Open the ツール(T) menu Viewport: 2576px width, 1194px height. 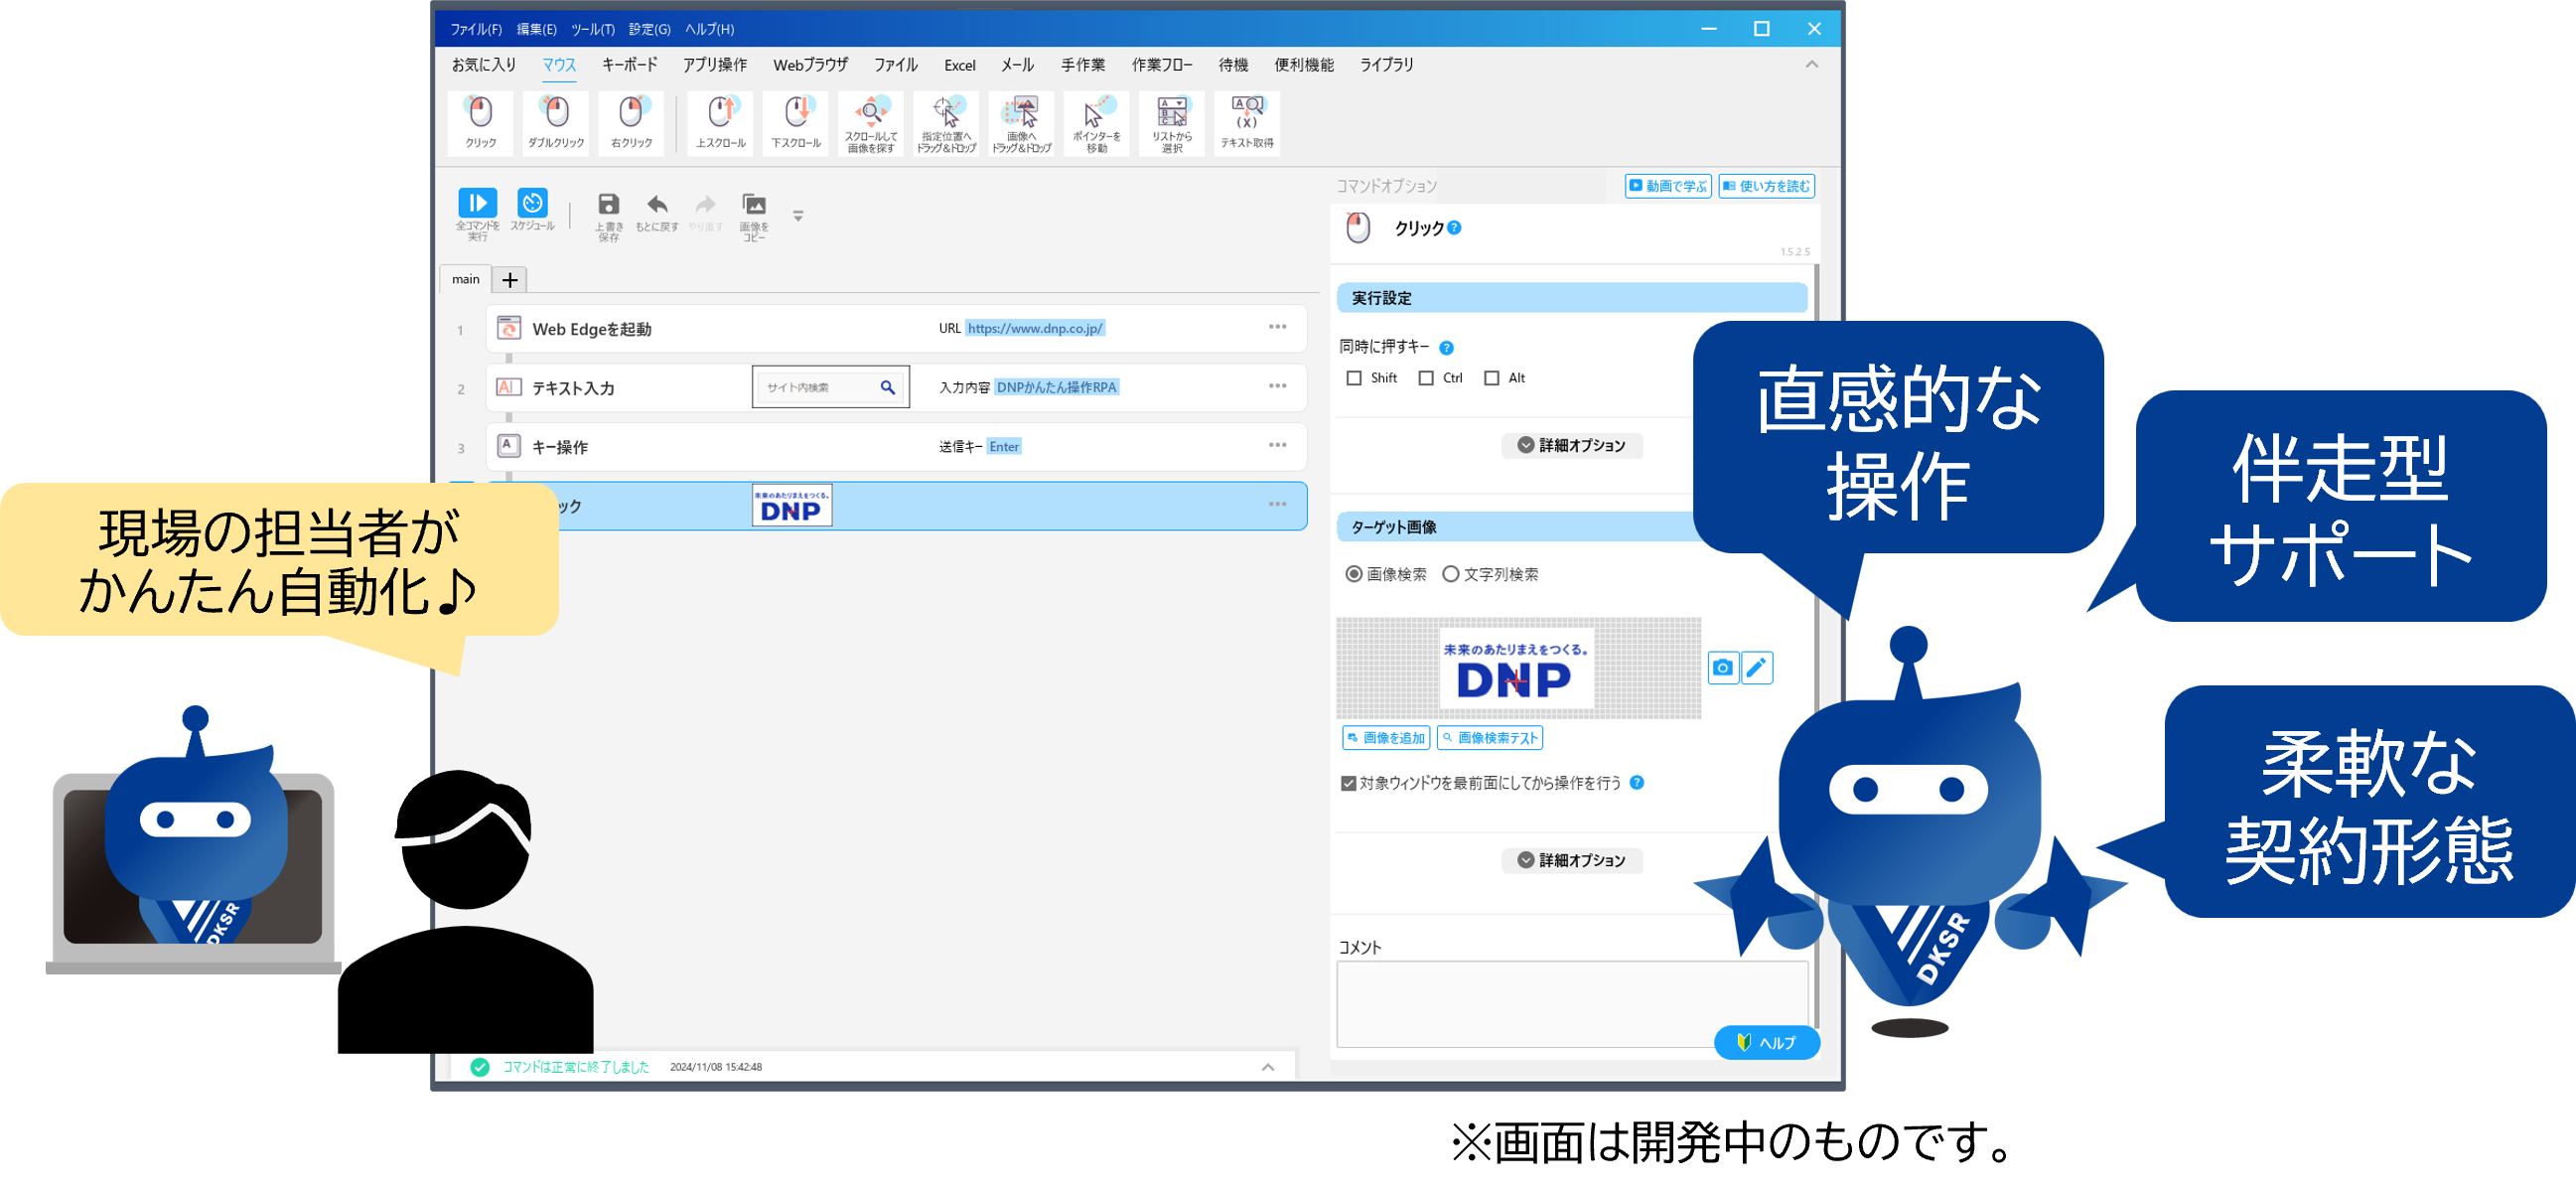click(592, 29)
